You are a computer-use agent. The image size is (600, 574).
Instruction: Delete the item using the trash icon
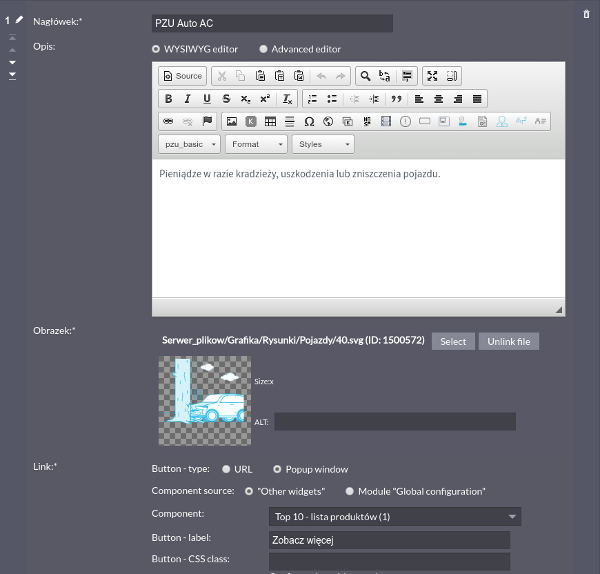pyautogui.click(x=586, y=13)
